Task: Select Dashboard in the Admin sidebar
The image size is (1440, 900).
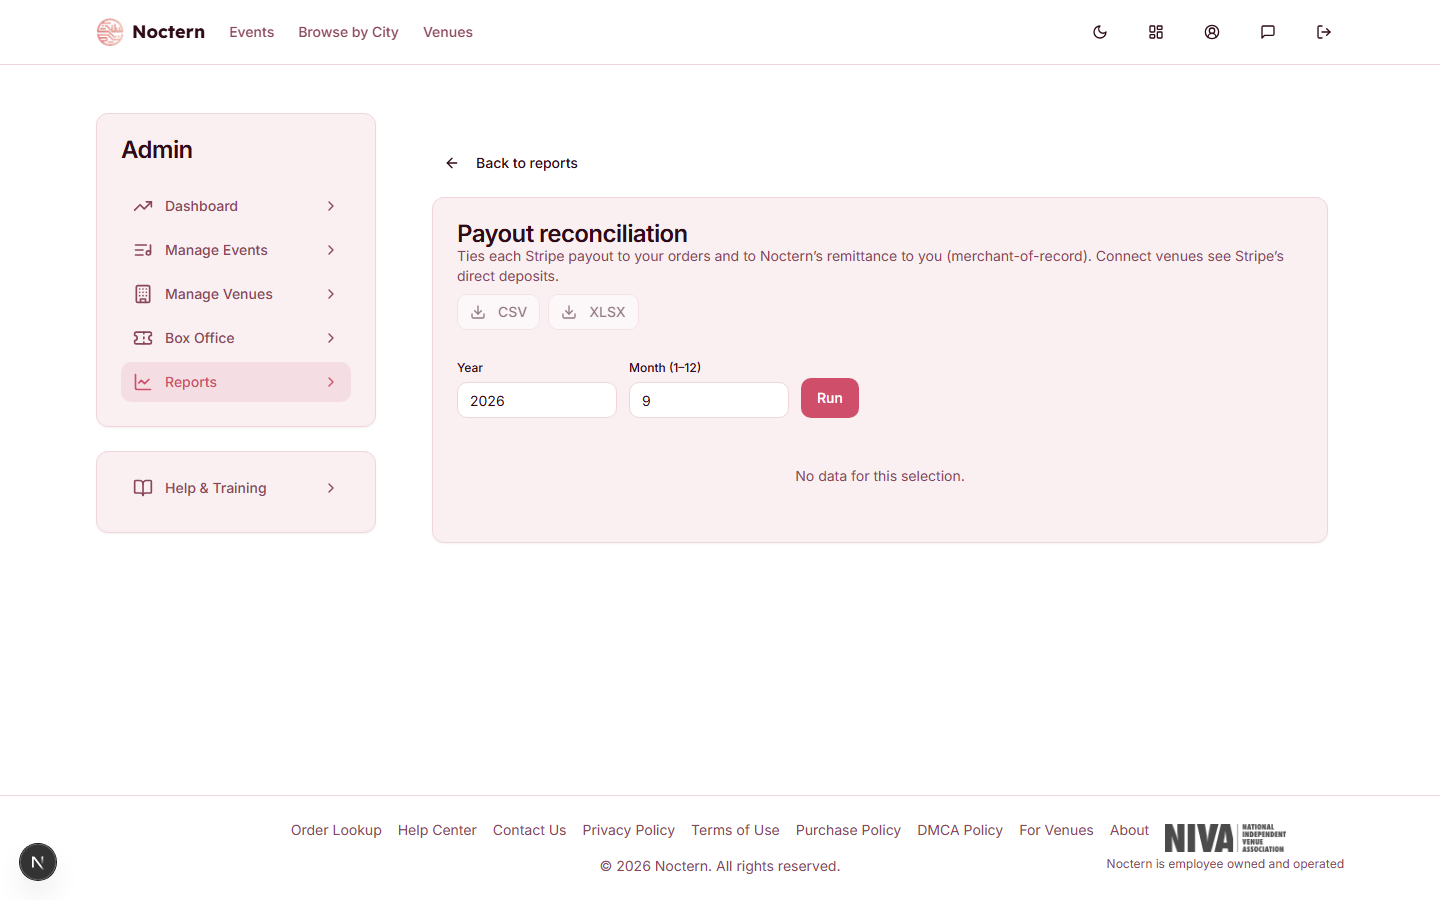Action: pyautogui.click(x=236, y=206)
